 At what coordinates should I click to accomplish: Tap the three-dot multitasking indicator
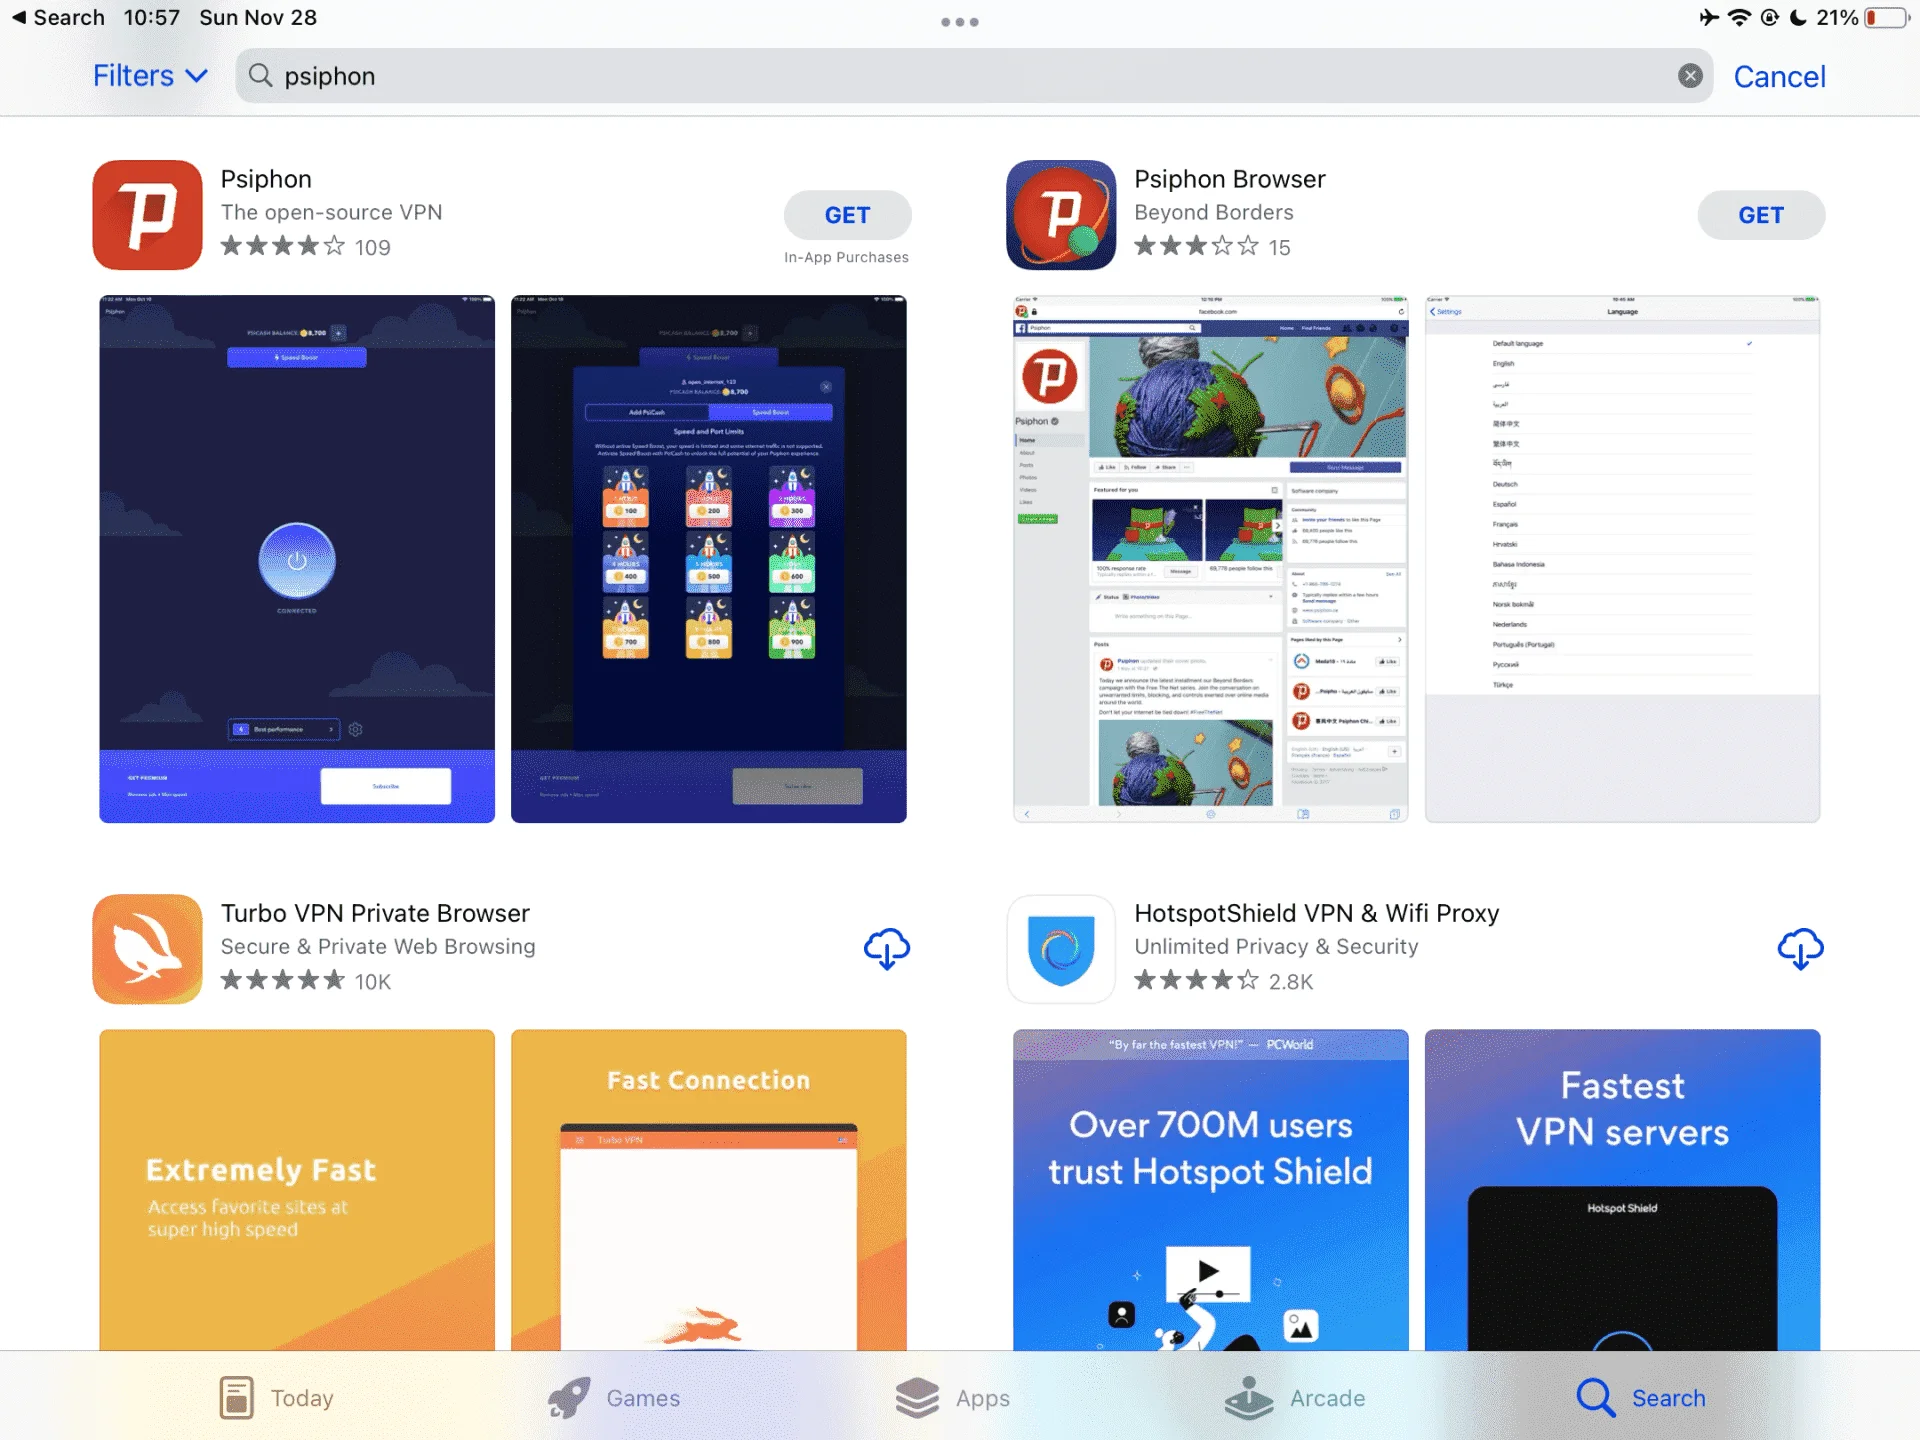coord(960,22)
